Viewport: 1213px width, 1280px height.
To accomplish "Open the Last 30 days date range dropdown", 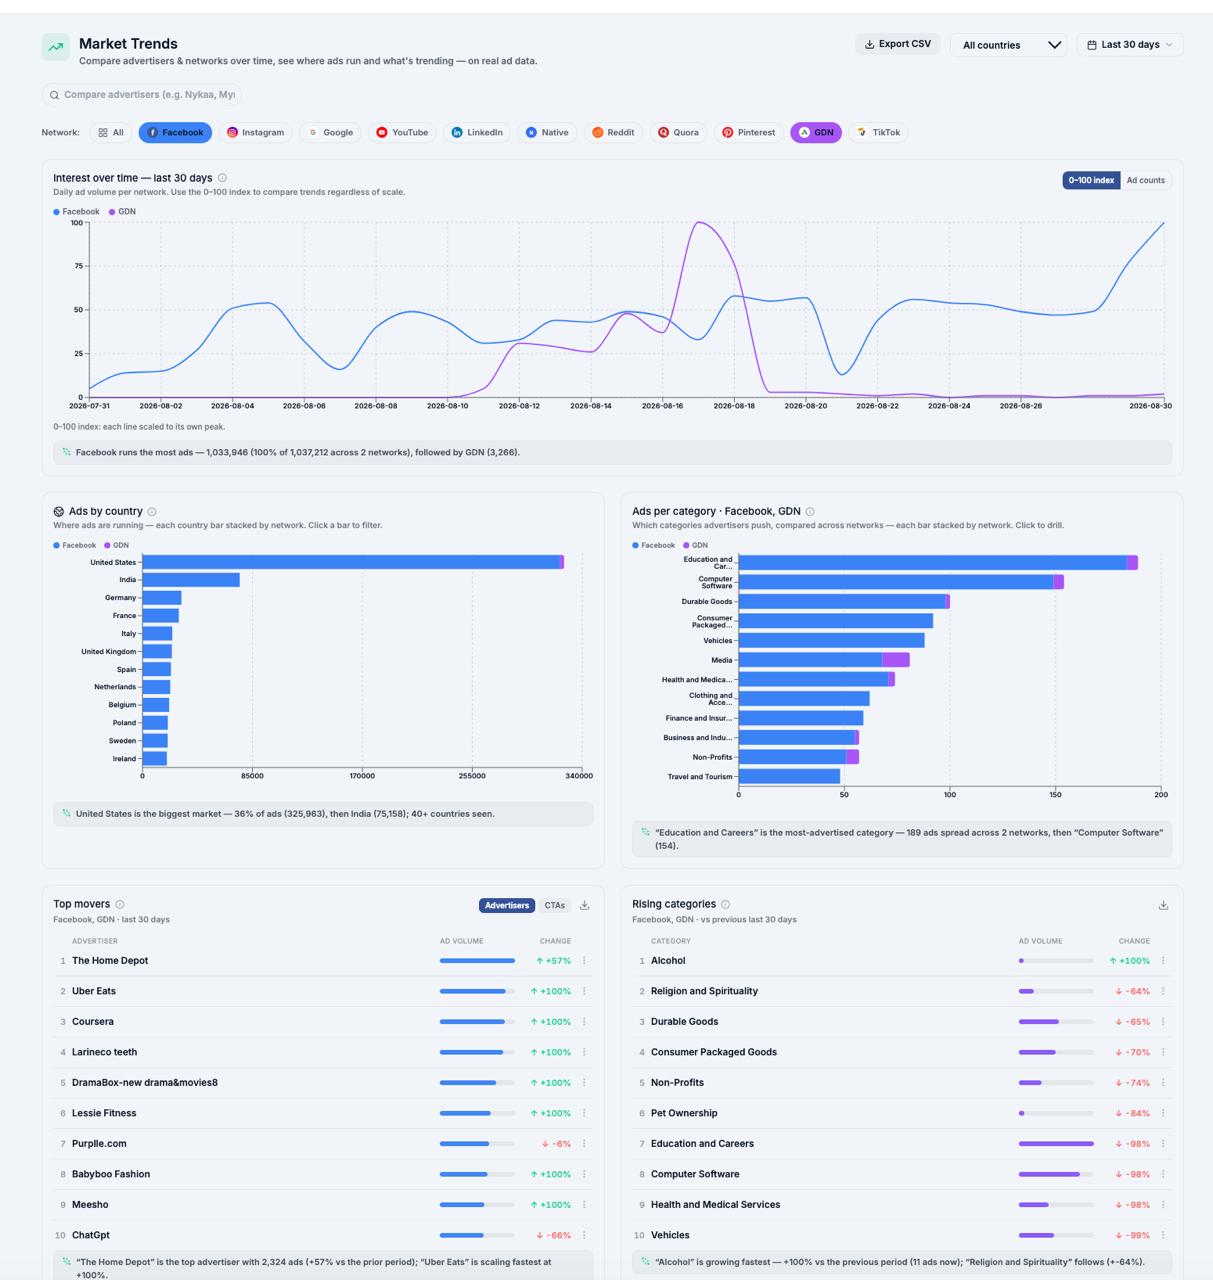I will pyautogui.click(x=1130, y=45).
